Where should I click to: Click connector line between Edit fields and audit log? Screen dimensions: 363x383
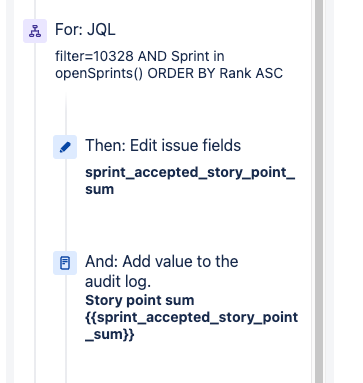[66, 205]
